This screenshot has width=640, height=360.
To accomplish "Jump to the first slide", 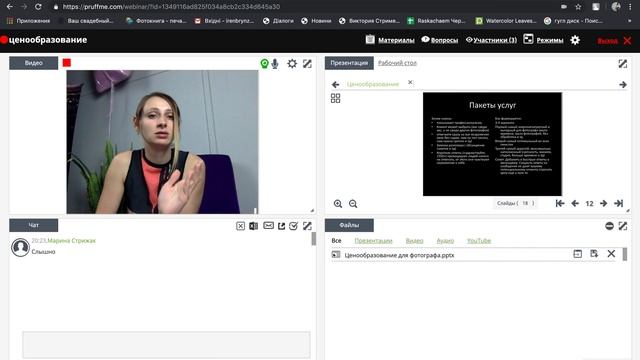I will pos(560,203).
